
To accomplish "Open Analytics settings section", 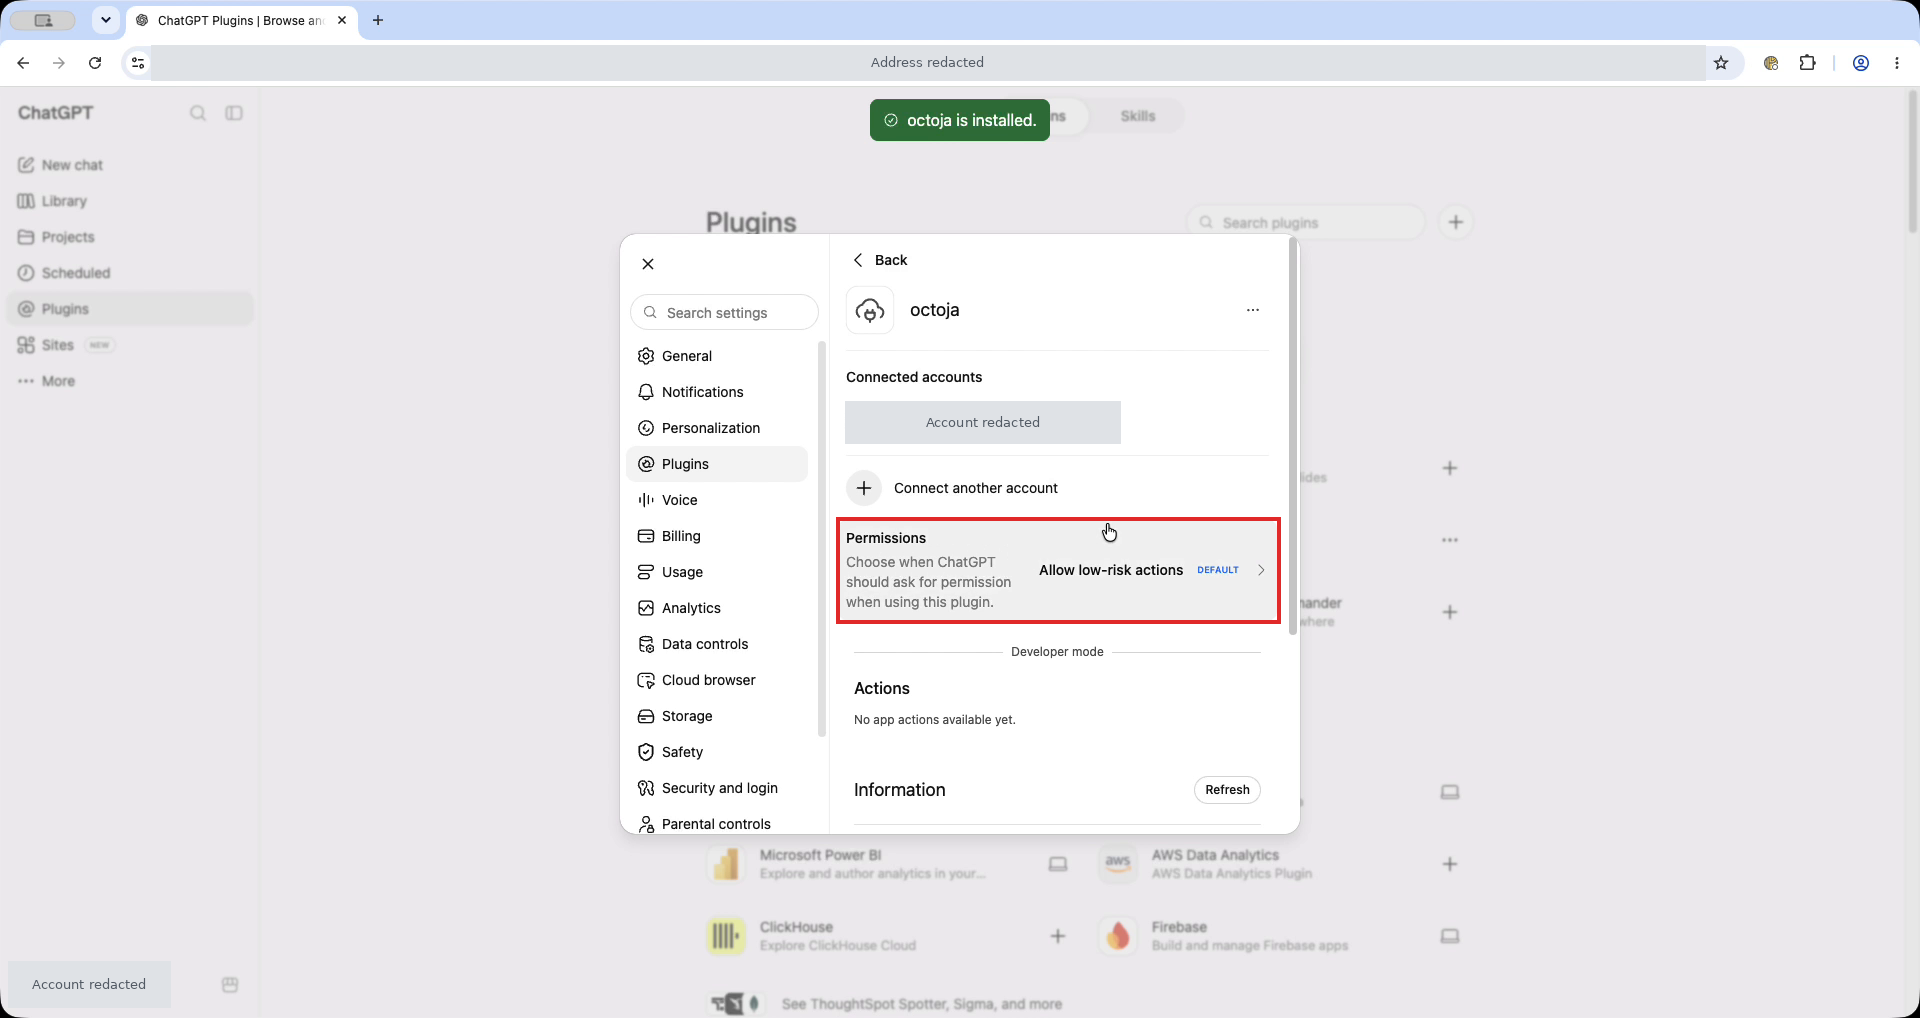I will click(717, 608).
